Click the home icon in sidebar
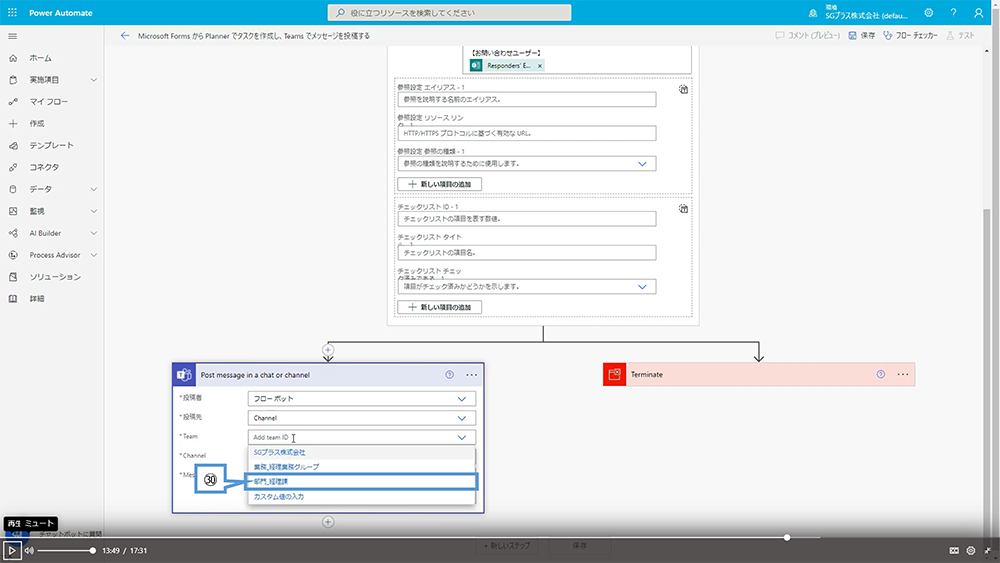 [13, 58]
